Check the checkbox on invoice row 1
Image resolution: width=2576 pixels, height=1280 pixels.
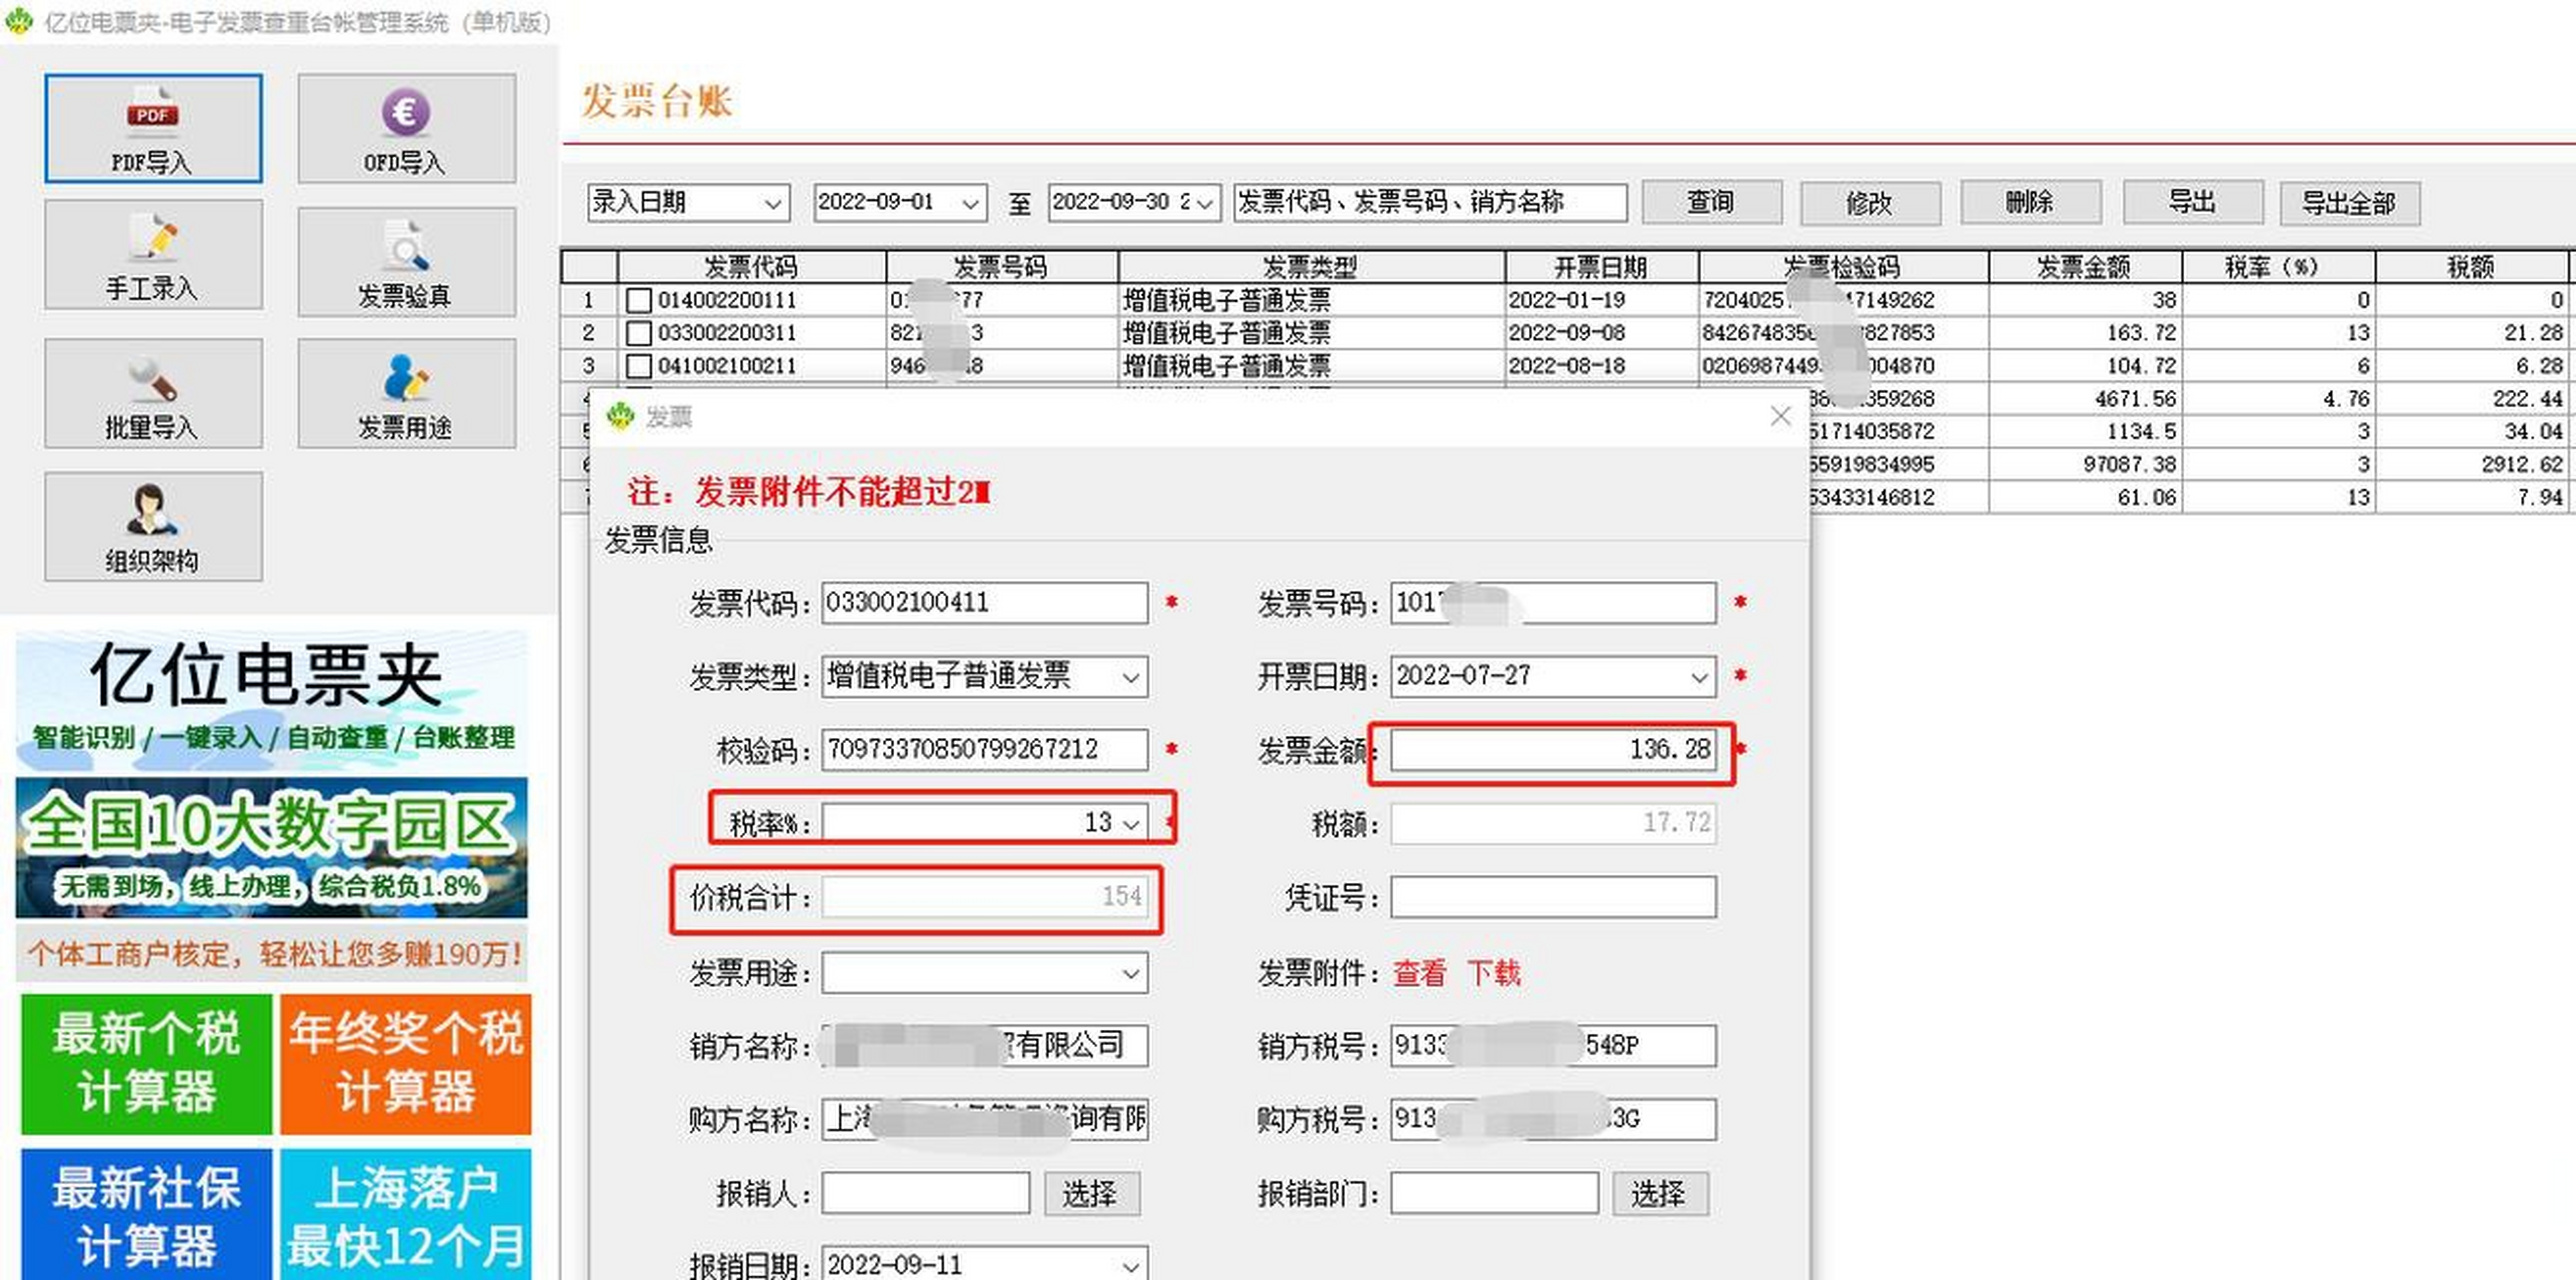pos(640,299)
